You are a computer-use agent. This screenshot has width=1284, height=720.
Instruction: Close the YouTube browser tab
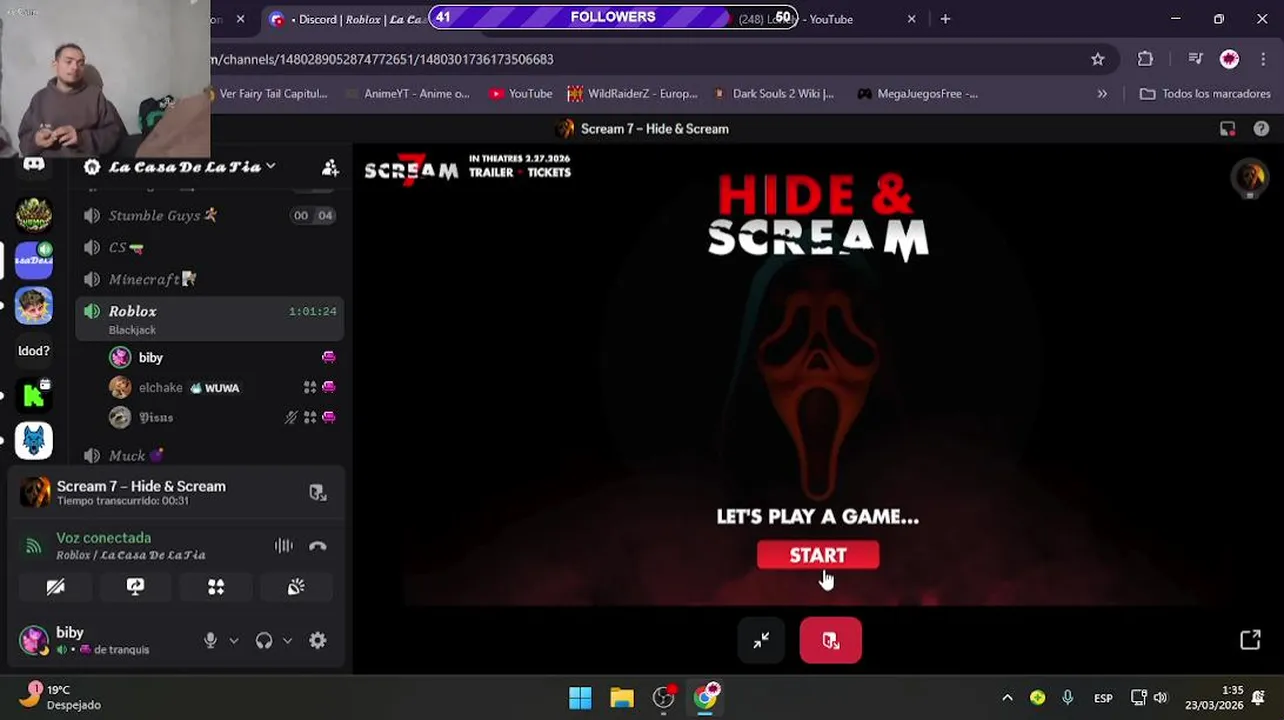pos(911,19)
